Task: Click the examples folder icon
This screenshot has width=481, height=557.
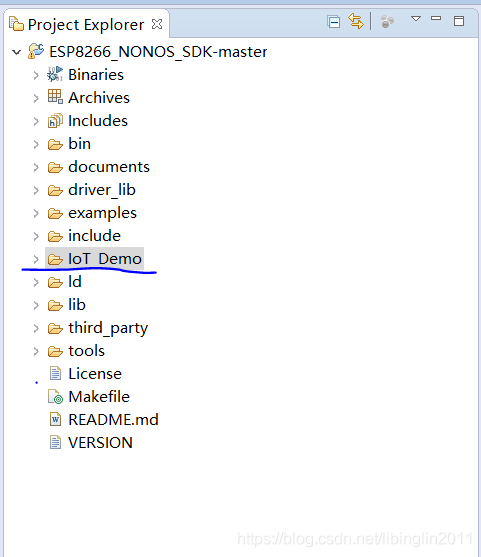Action: [x=55, y=213]
